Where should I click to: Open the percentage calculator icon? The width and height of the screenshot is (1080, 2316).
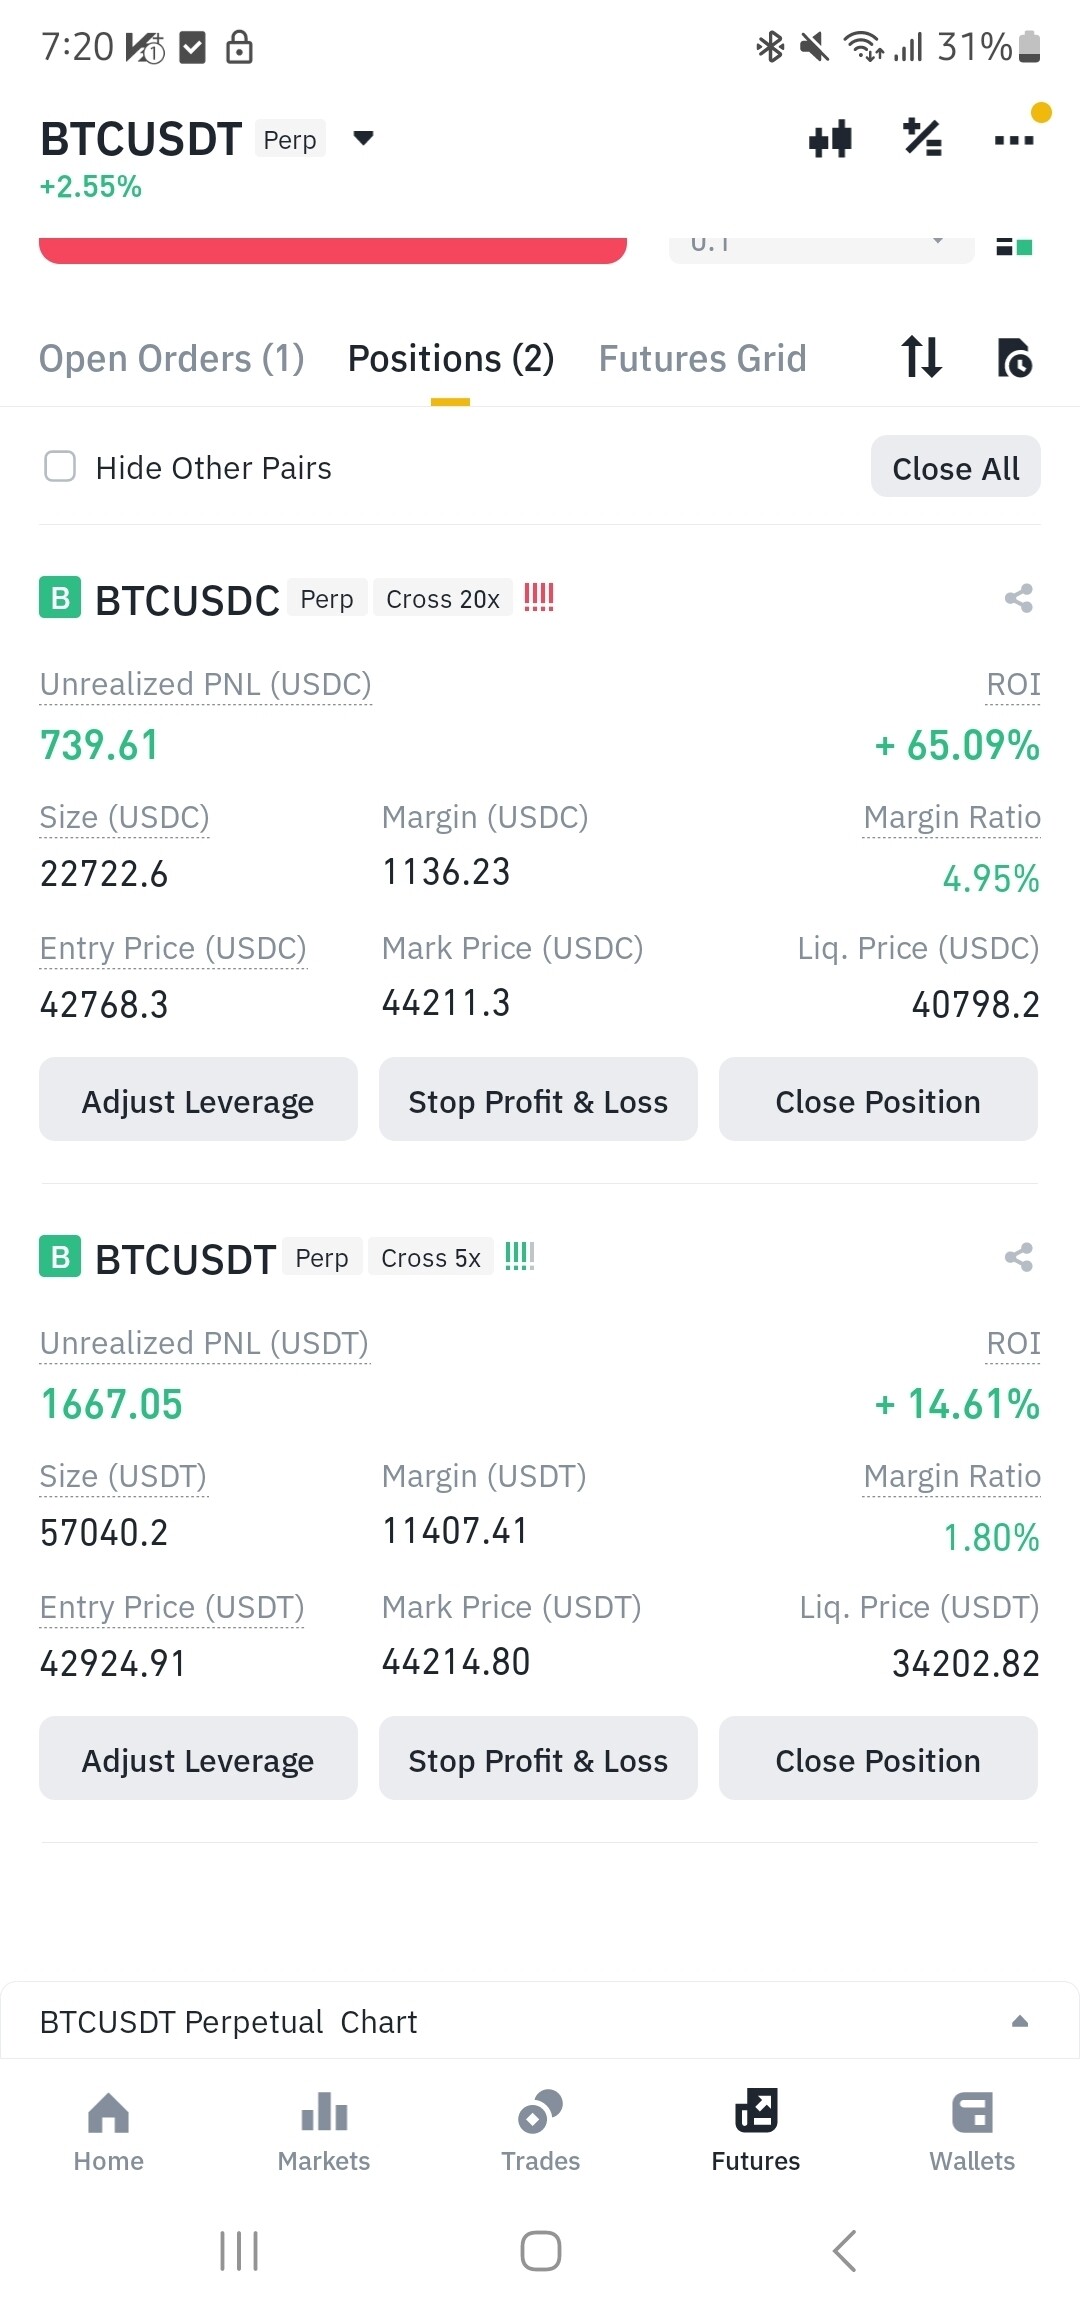922,138
